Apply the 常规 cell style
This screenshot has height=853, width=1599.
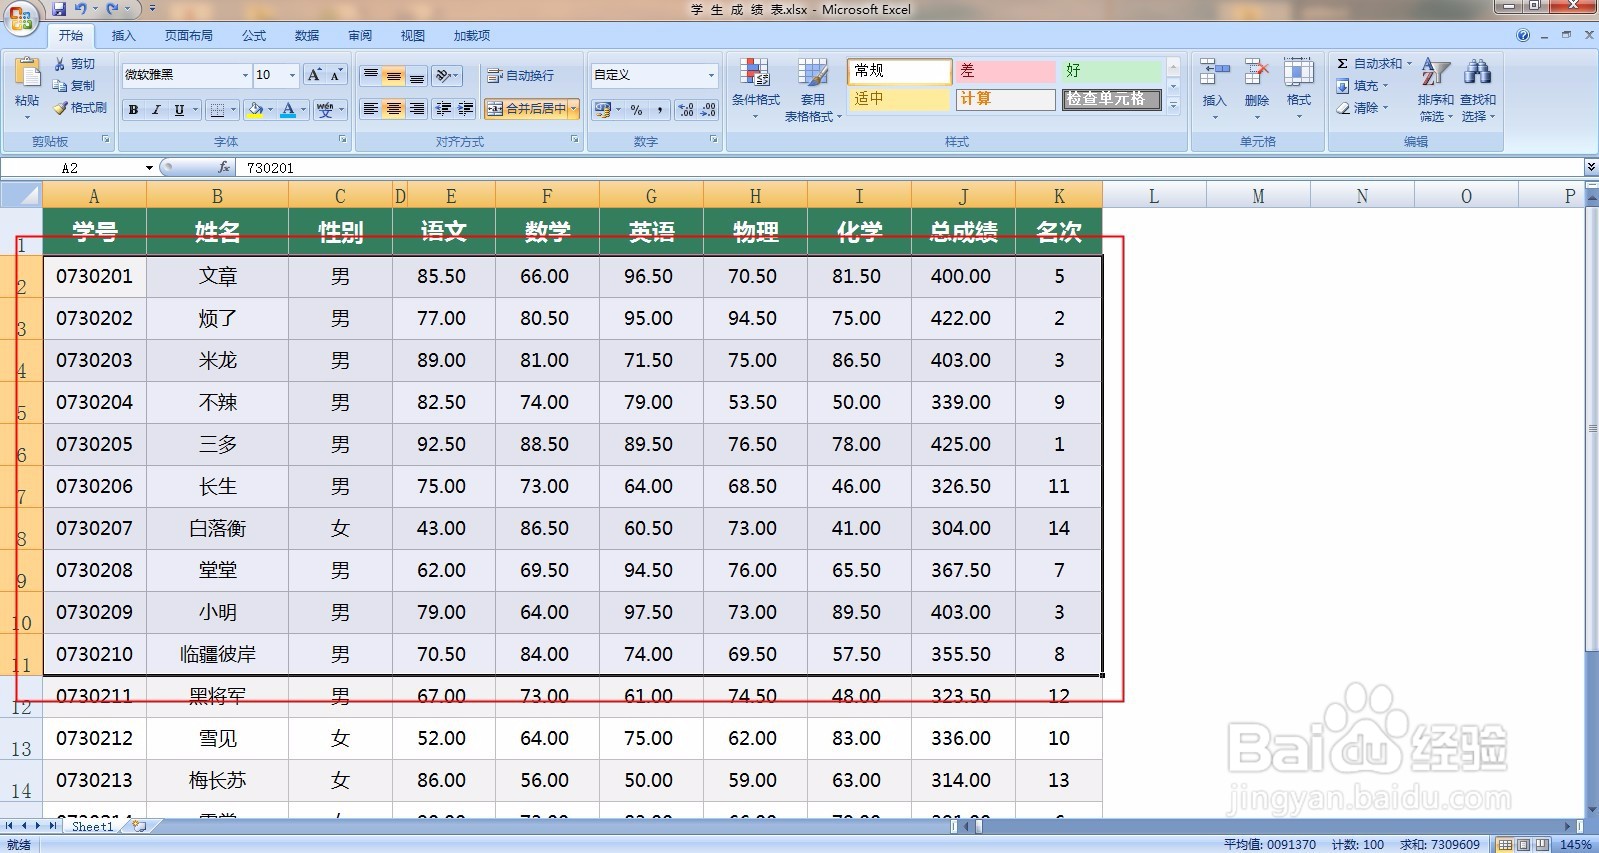(899, 71)
